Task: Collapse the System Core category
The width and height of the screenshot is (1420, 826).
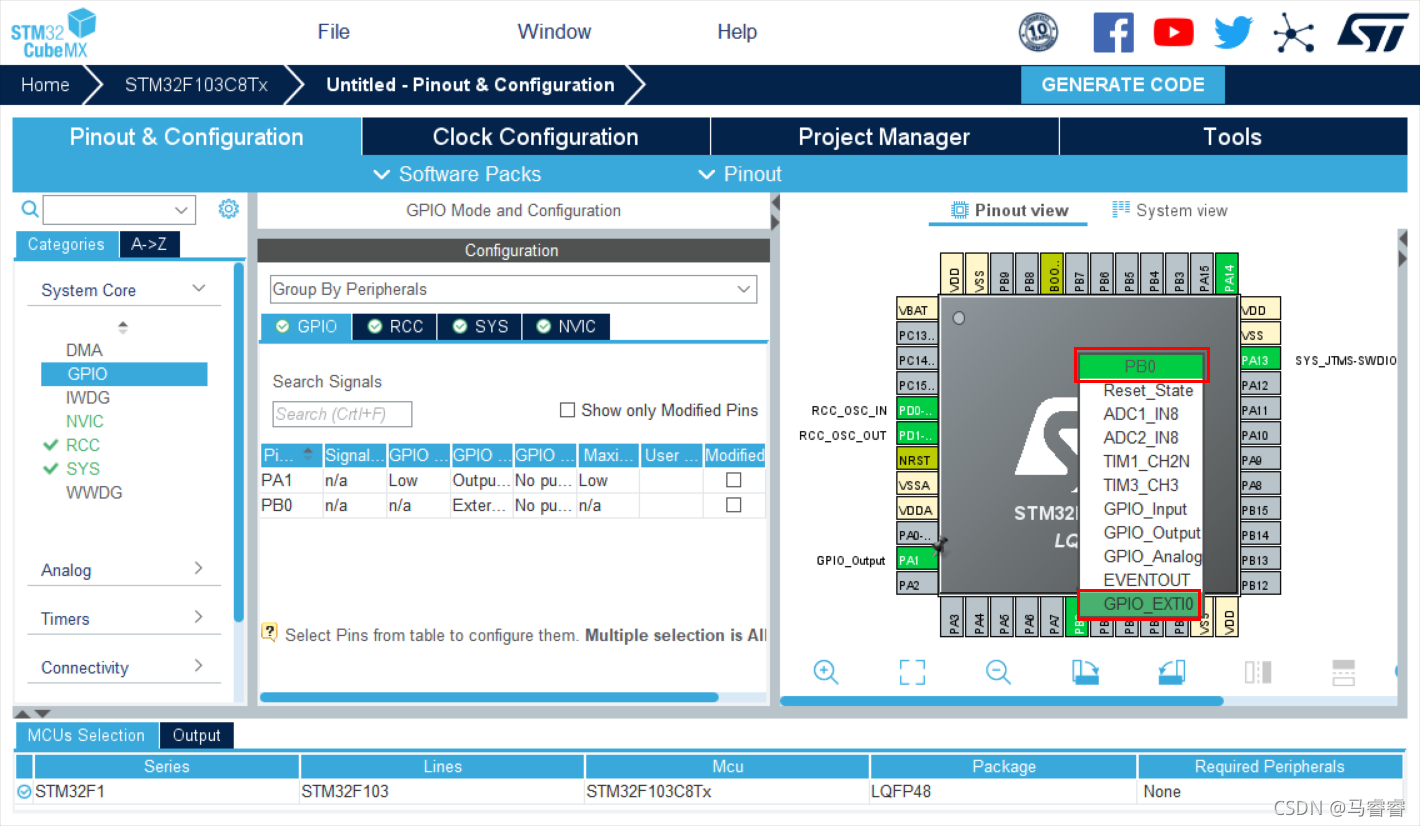Action: click(200, 289)
